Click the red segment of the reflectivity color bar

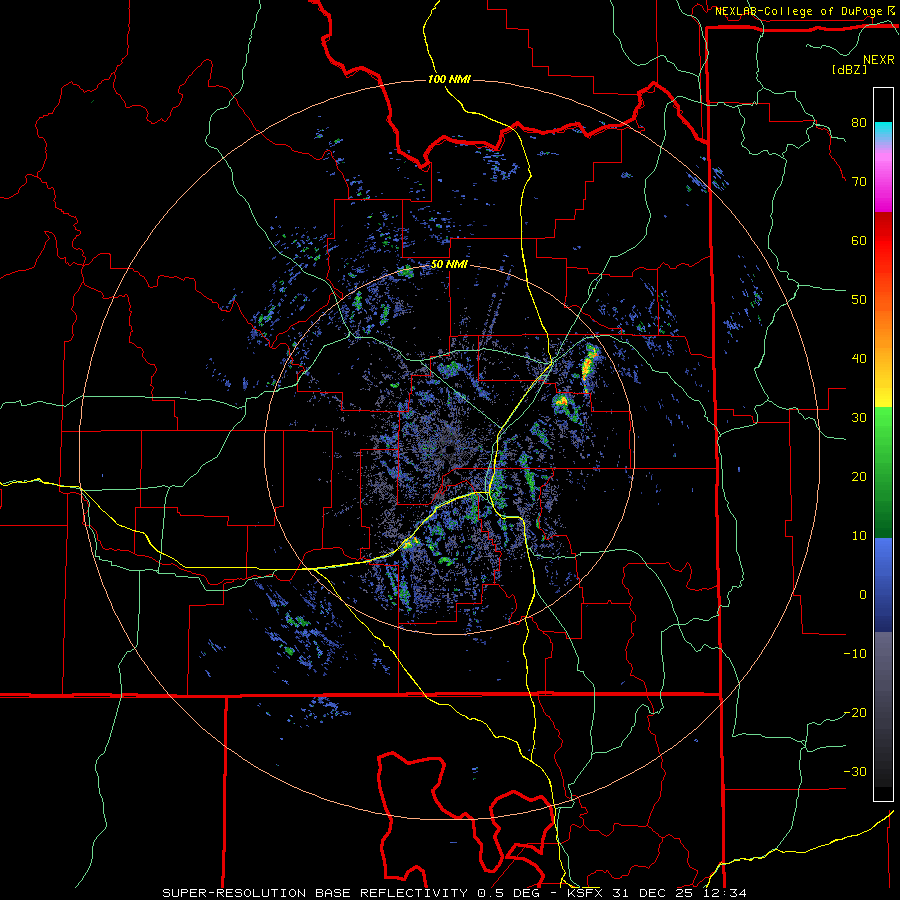[x=883, y=241]
